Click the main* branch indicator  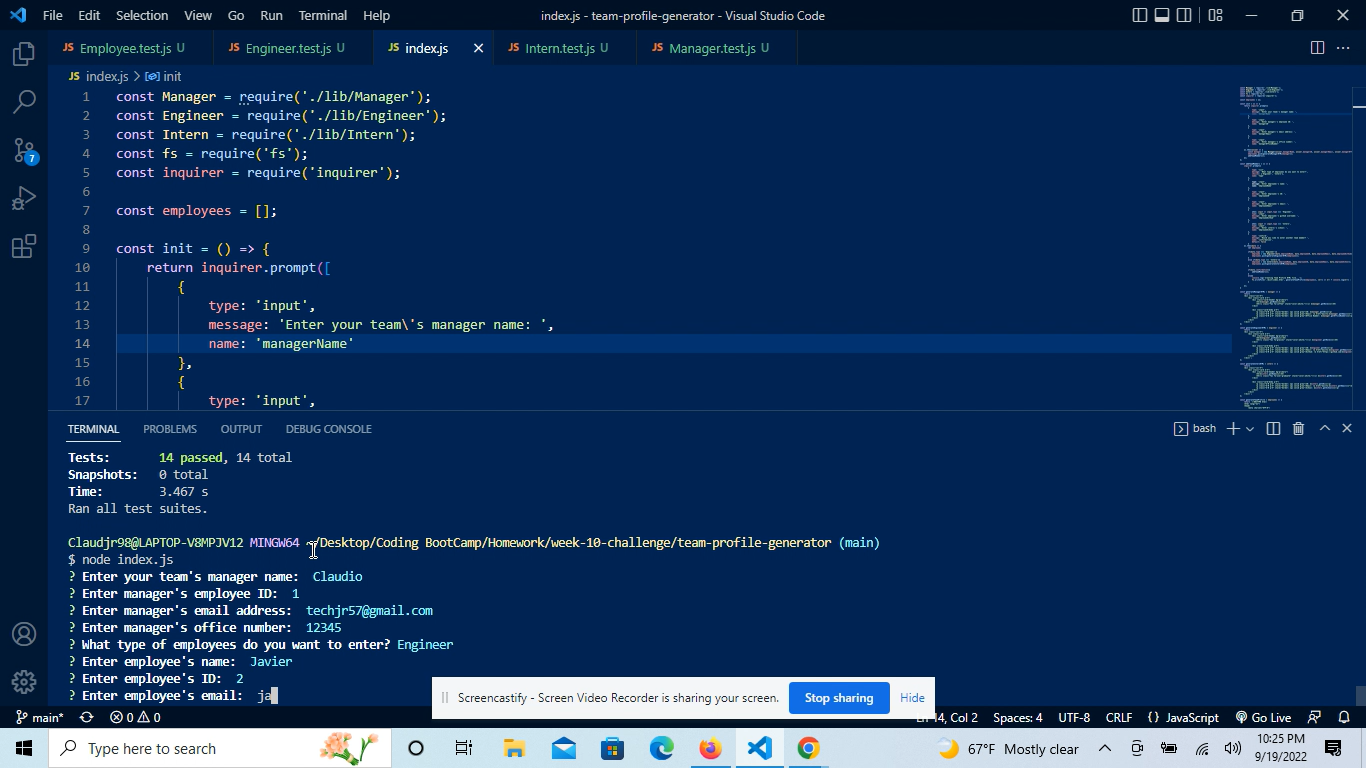pyautogui.click(x=40, y=717)
